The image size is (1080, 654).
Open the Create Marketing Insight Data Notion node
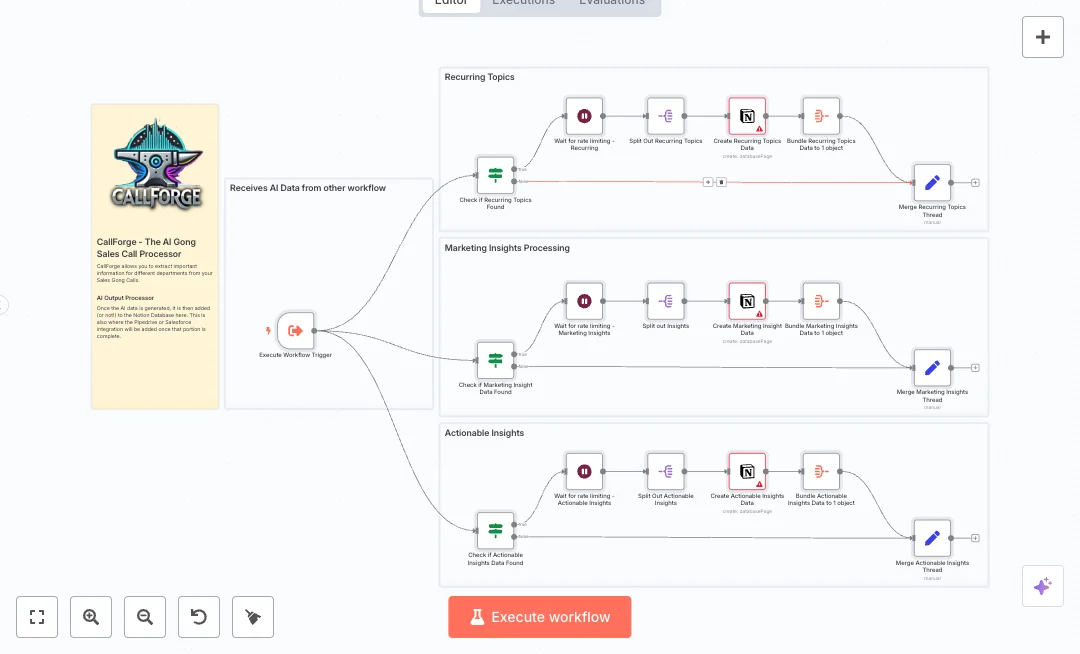(747, 301)
